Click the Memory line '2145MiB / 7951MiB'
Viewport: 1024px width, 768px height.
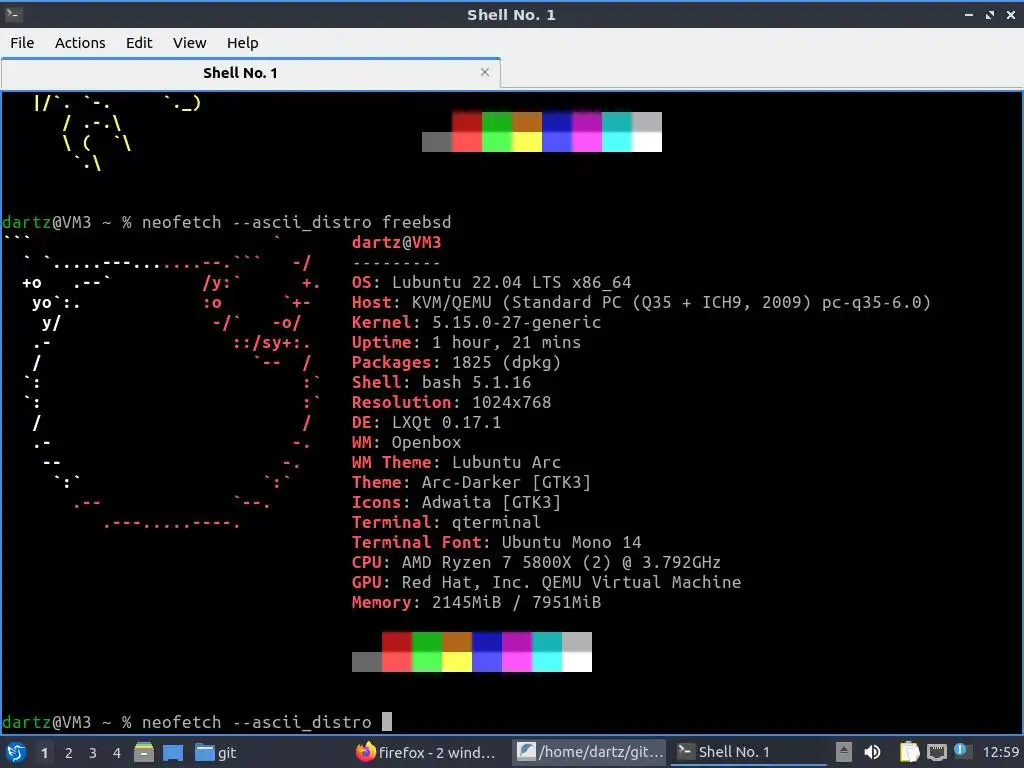pyautogui.click(x=476, y=602)
